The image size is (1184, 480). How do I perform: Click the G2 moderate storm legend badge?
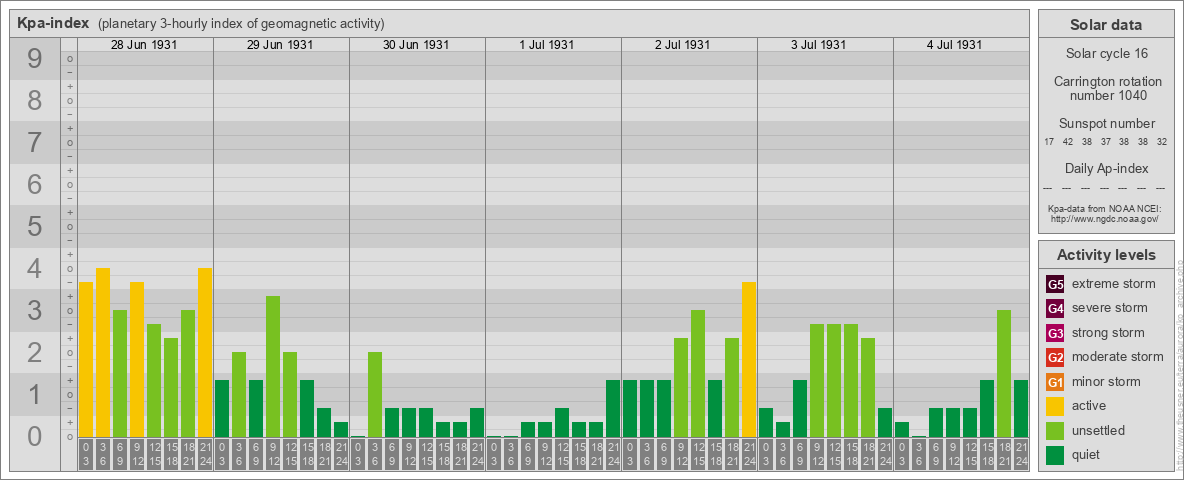(x=1055, y=357)
